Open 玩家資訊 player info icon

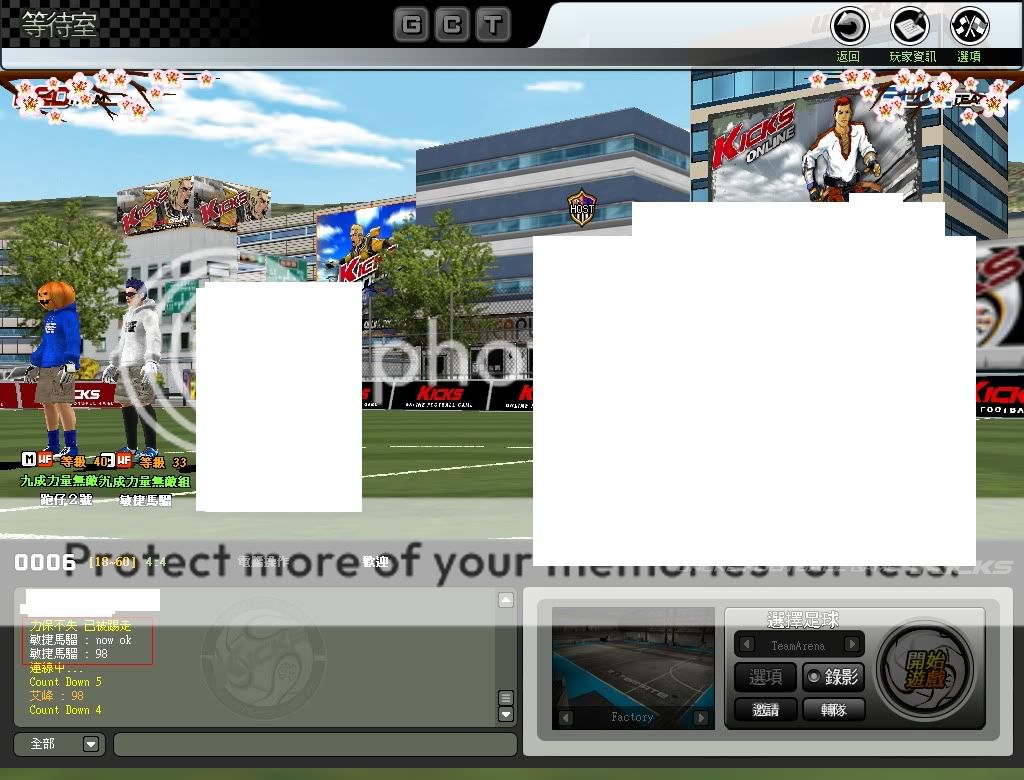point(910,25)
